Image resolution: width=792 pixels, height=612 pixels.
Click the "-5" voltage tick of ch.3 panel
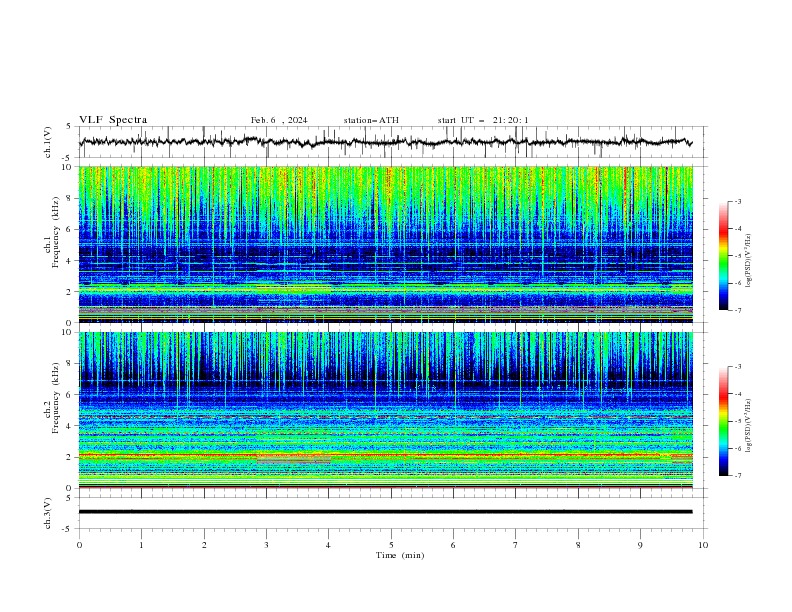click(68, 529)
